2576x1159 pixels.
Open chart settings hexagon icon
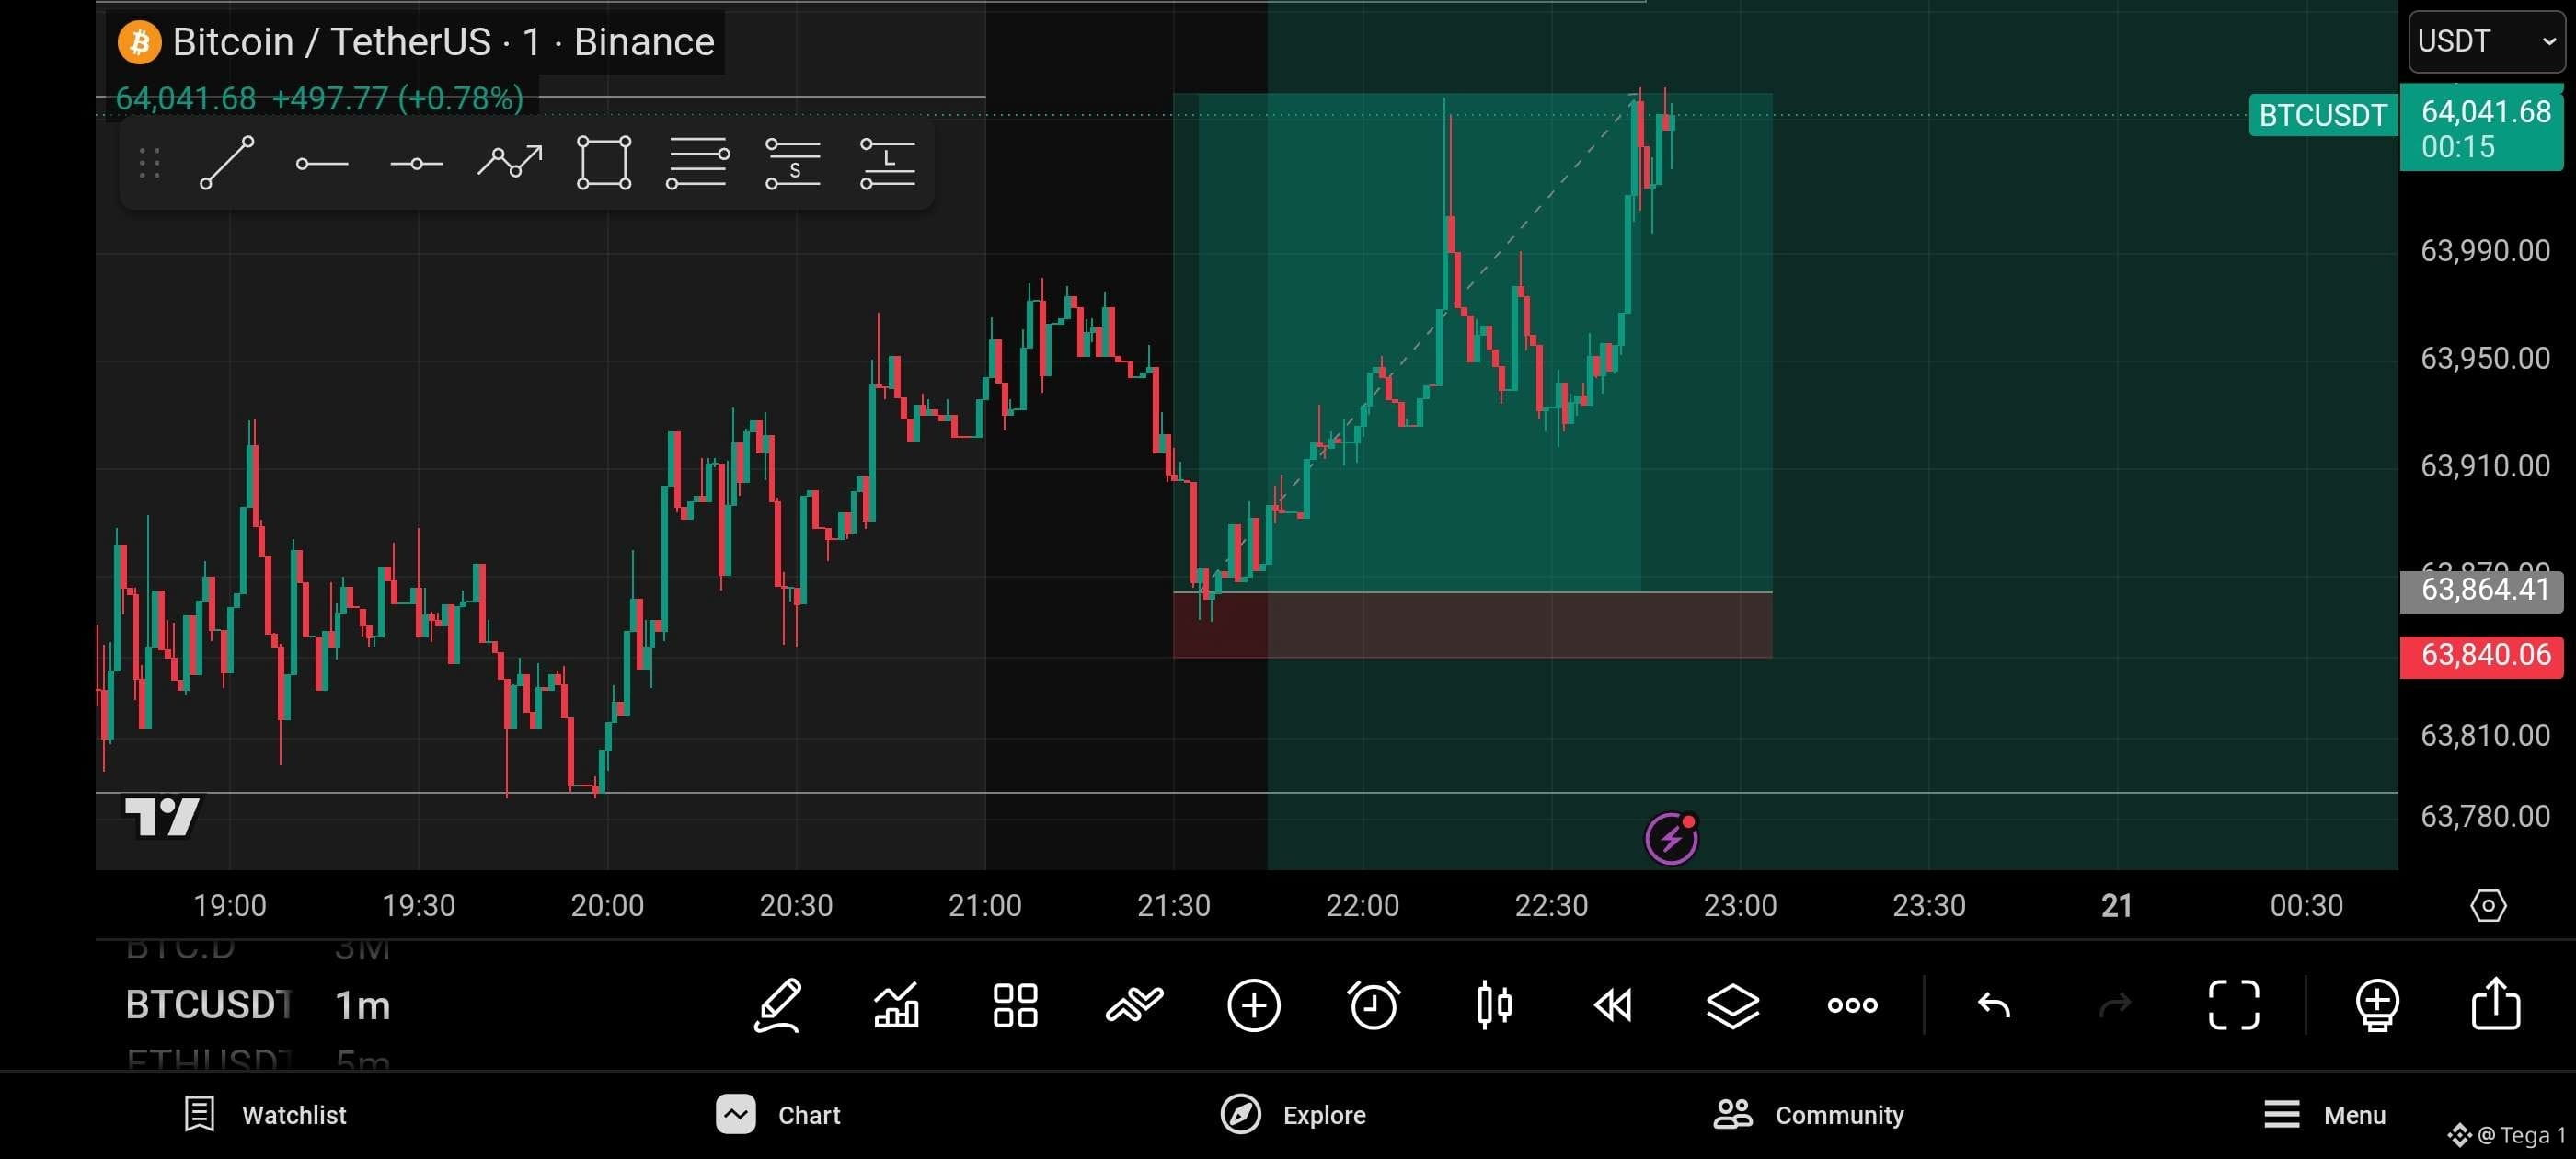tap(2488, 906)
